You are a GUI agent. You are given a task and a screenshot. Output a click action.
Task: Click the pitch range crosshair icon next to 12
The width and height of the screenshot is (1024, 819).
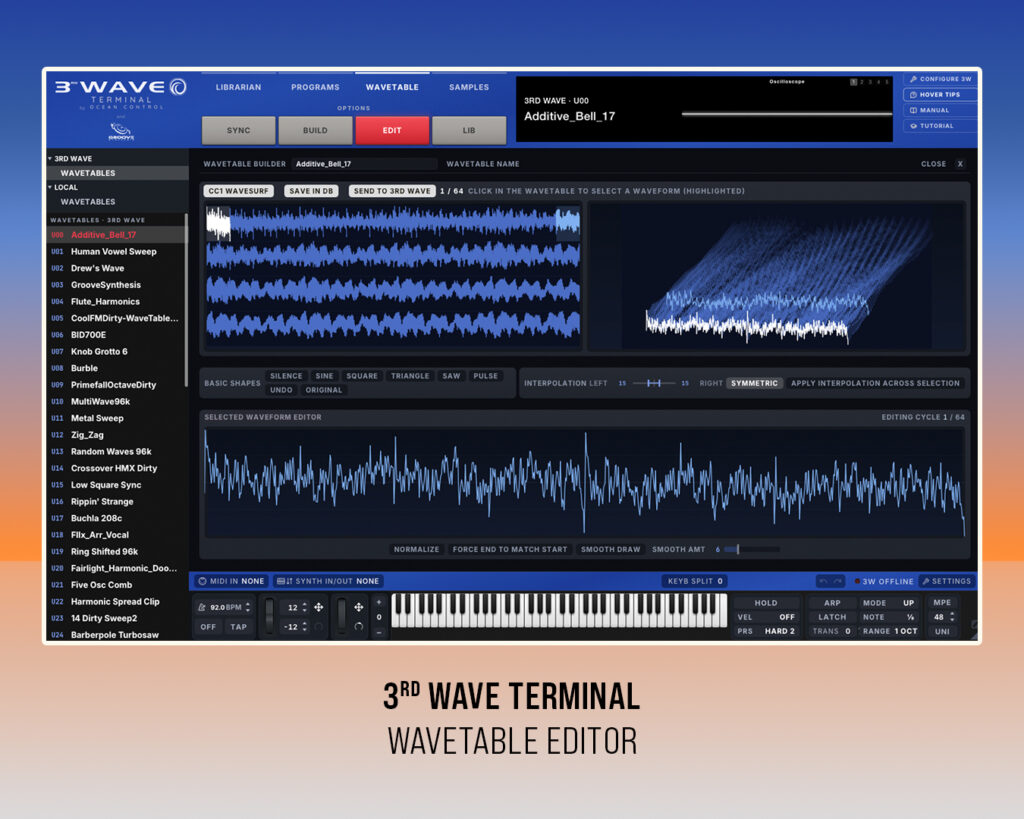319,607
